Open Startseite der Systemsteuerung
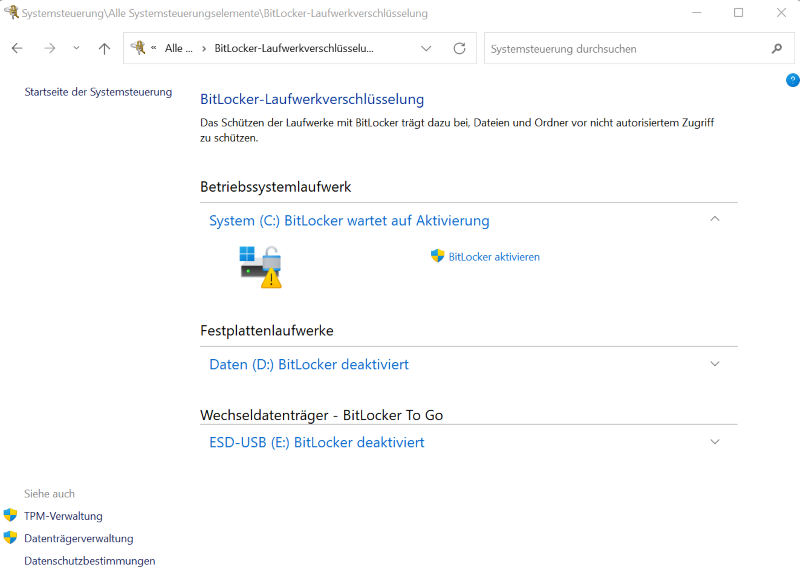The height and width of the screenshot is (579, 800). click(x=98, y=92)
